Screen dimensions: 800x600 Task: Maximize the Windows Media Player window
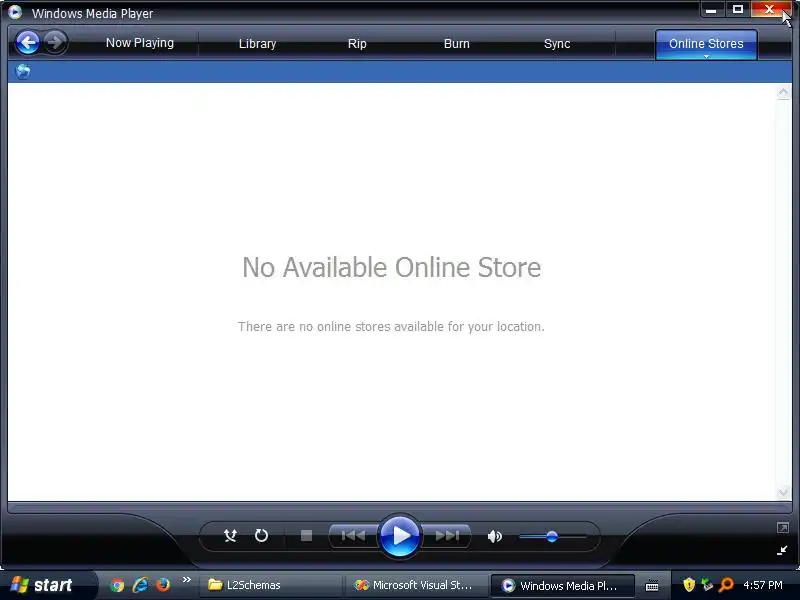pos(738,10)
